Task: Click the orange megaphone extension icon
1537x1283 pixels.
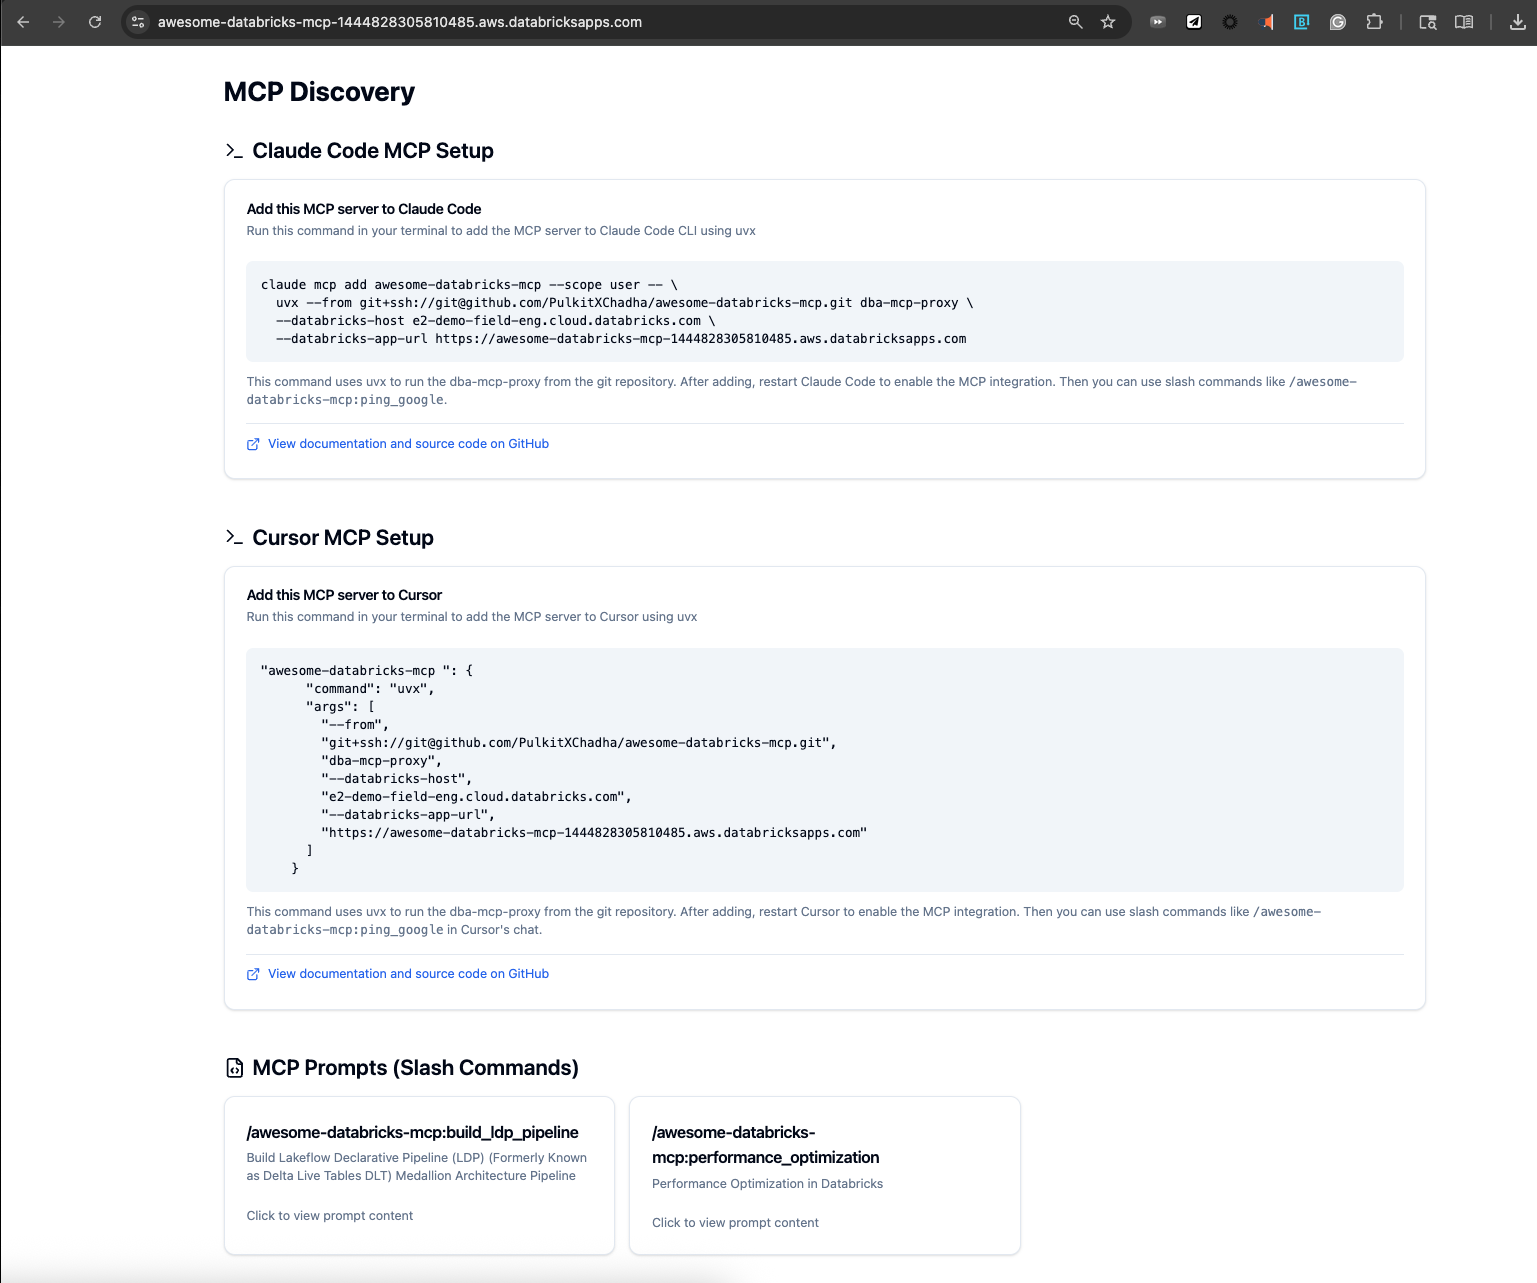Action: [x=1266, y=21]
